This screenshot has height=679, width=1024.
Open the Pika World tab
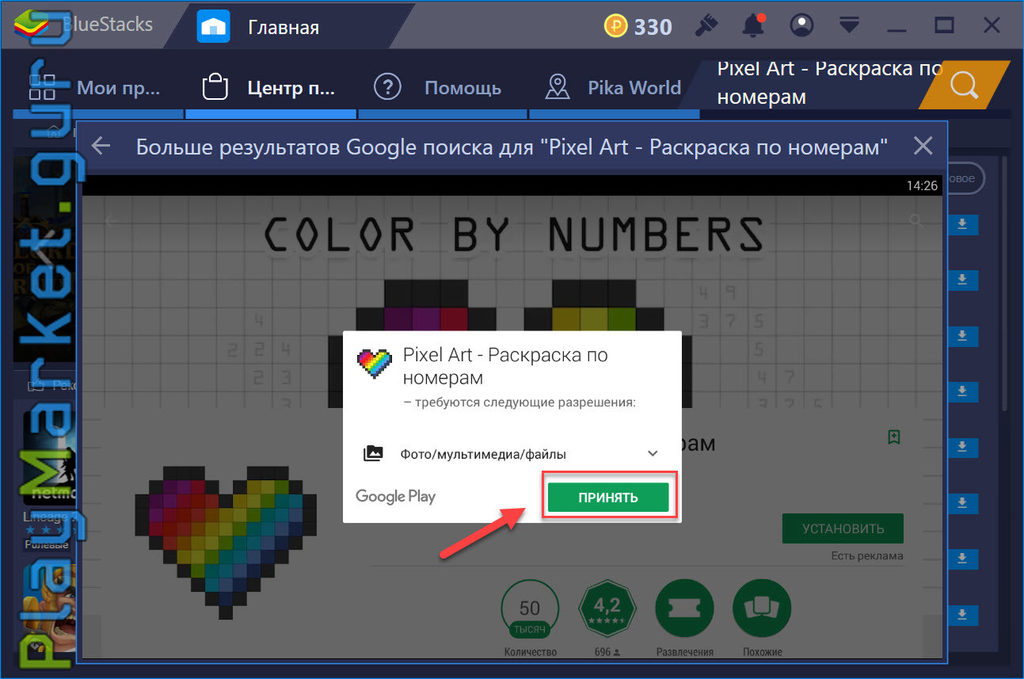tap(614, 87)
